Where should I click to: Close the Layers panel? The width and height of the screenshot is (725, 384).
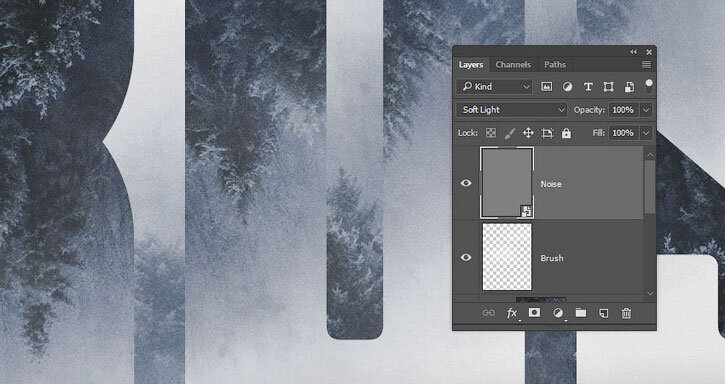click(x=649, y=52)
